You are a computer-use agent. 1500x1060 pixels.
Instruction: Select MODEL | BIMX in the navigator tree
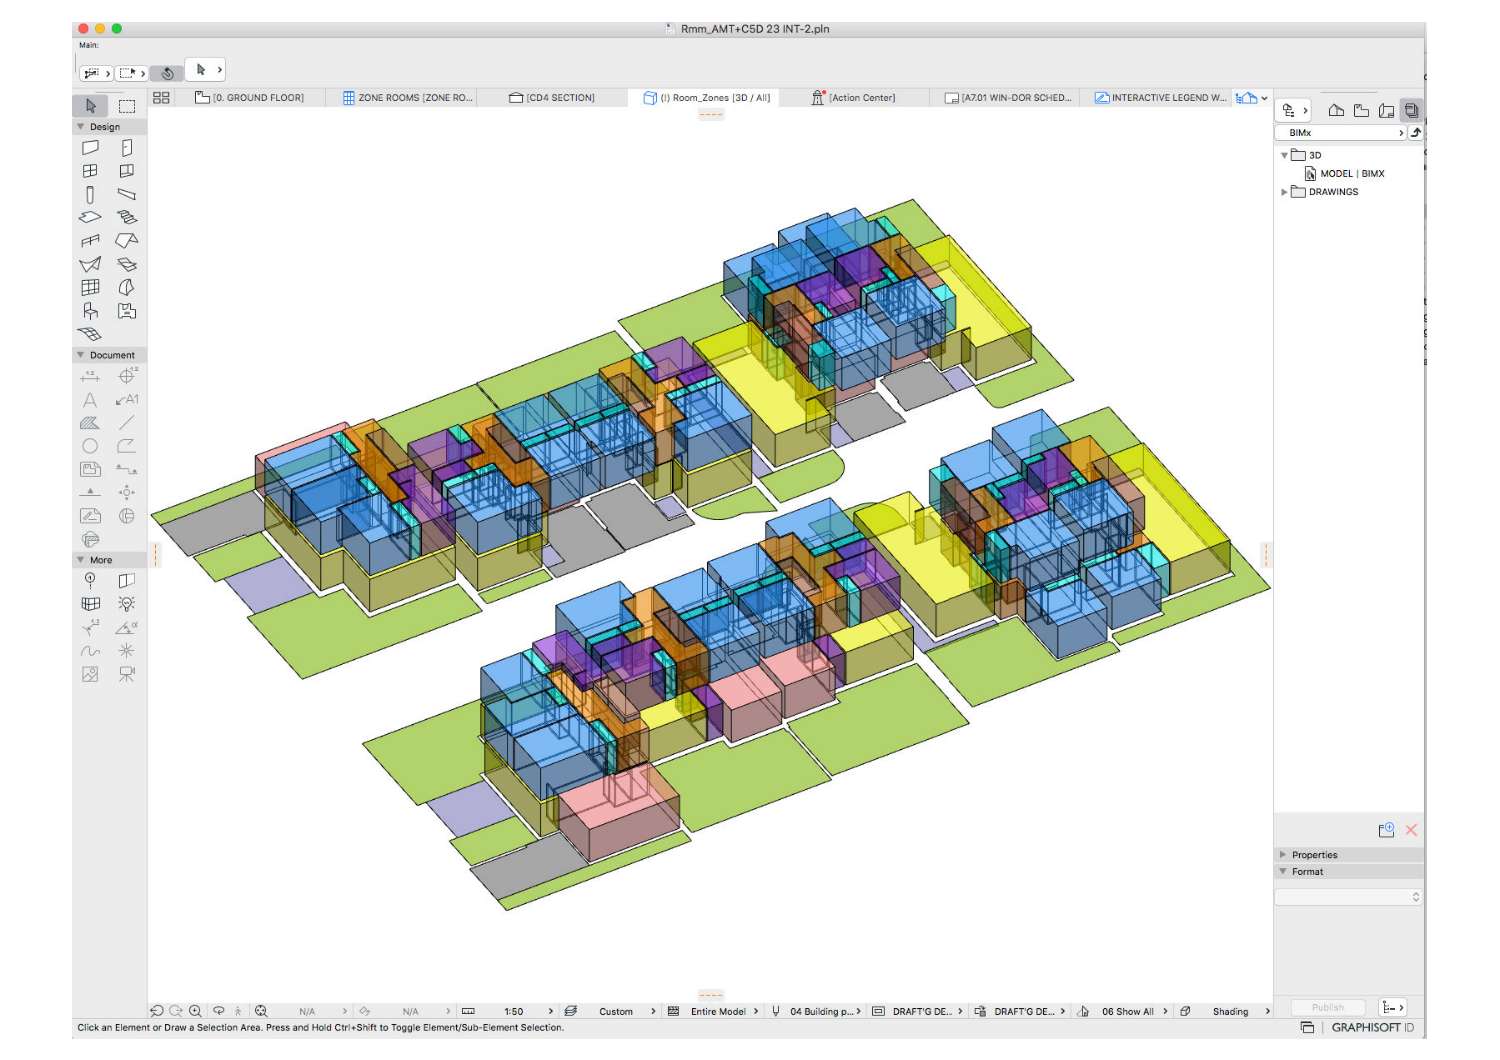point(1351,173)
